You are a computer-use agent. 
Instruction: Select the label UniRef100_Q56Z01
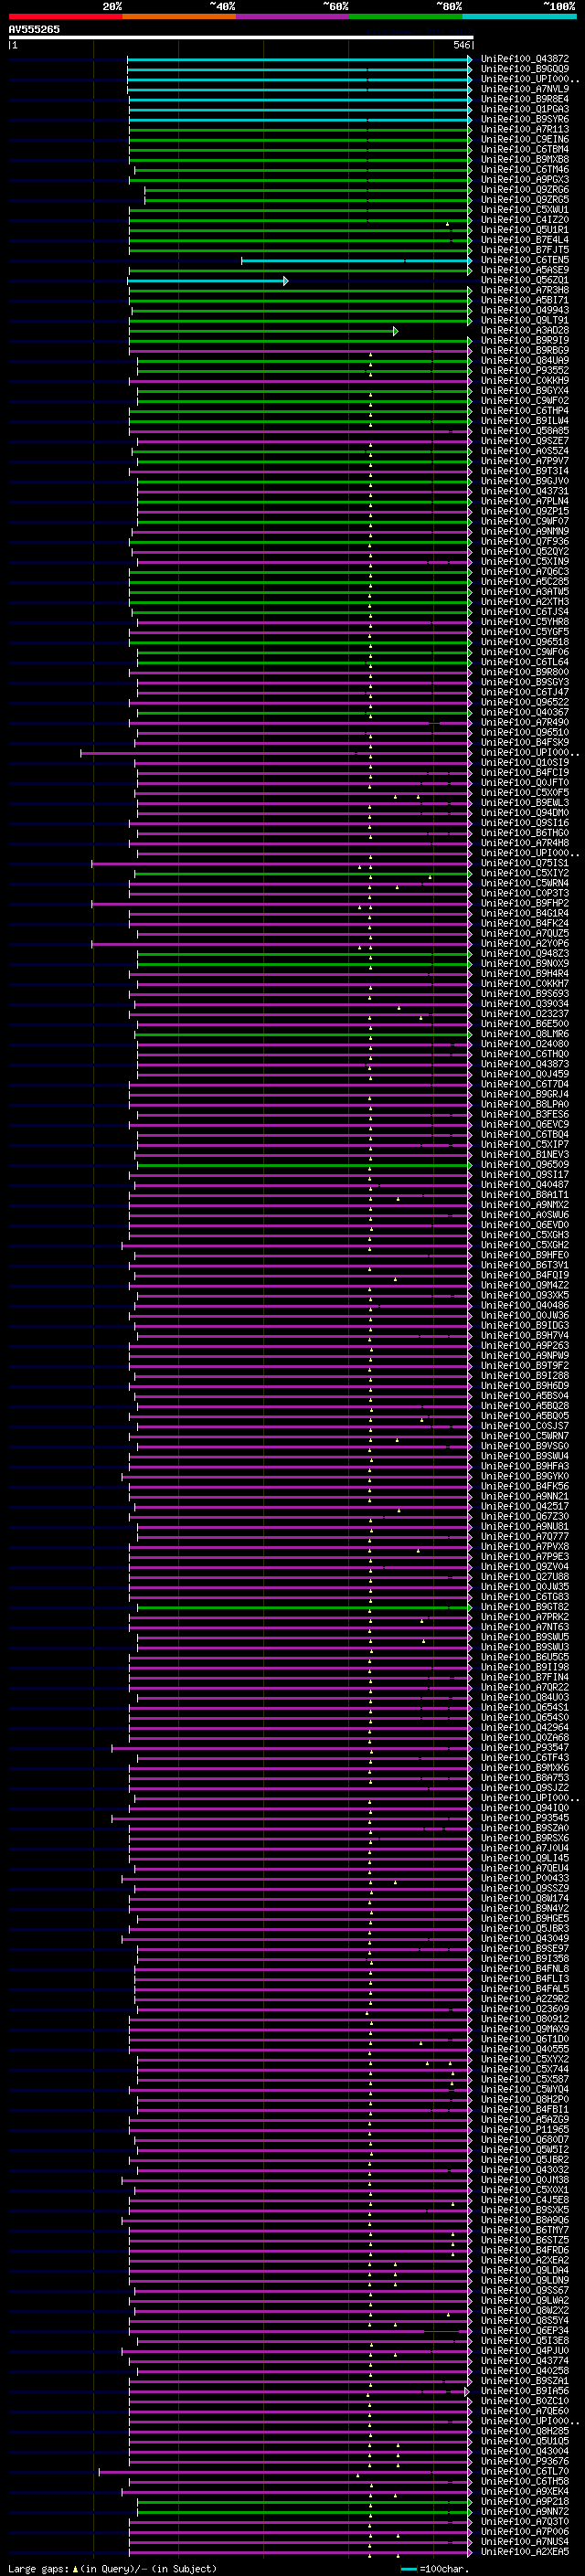(525, 280)
